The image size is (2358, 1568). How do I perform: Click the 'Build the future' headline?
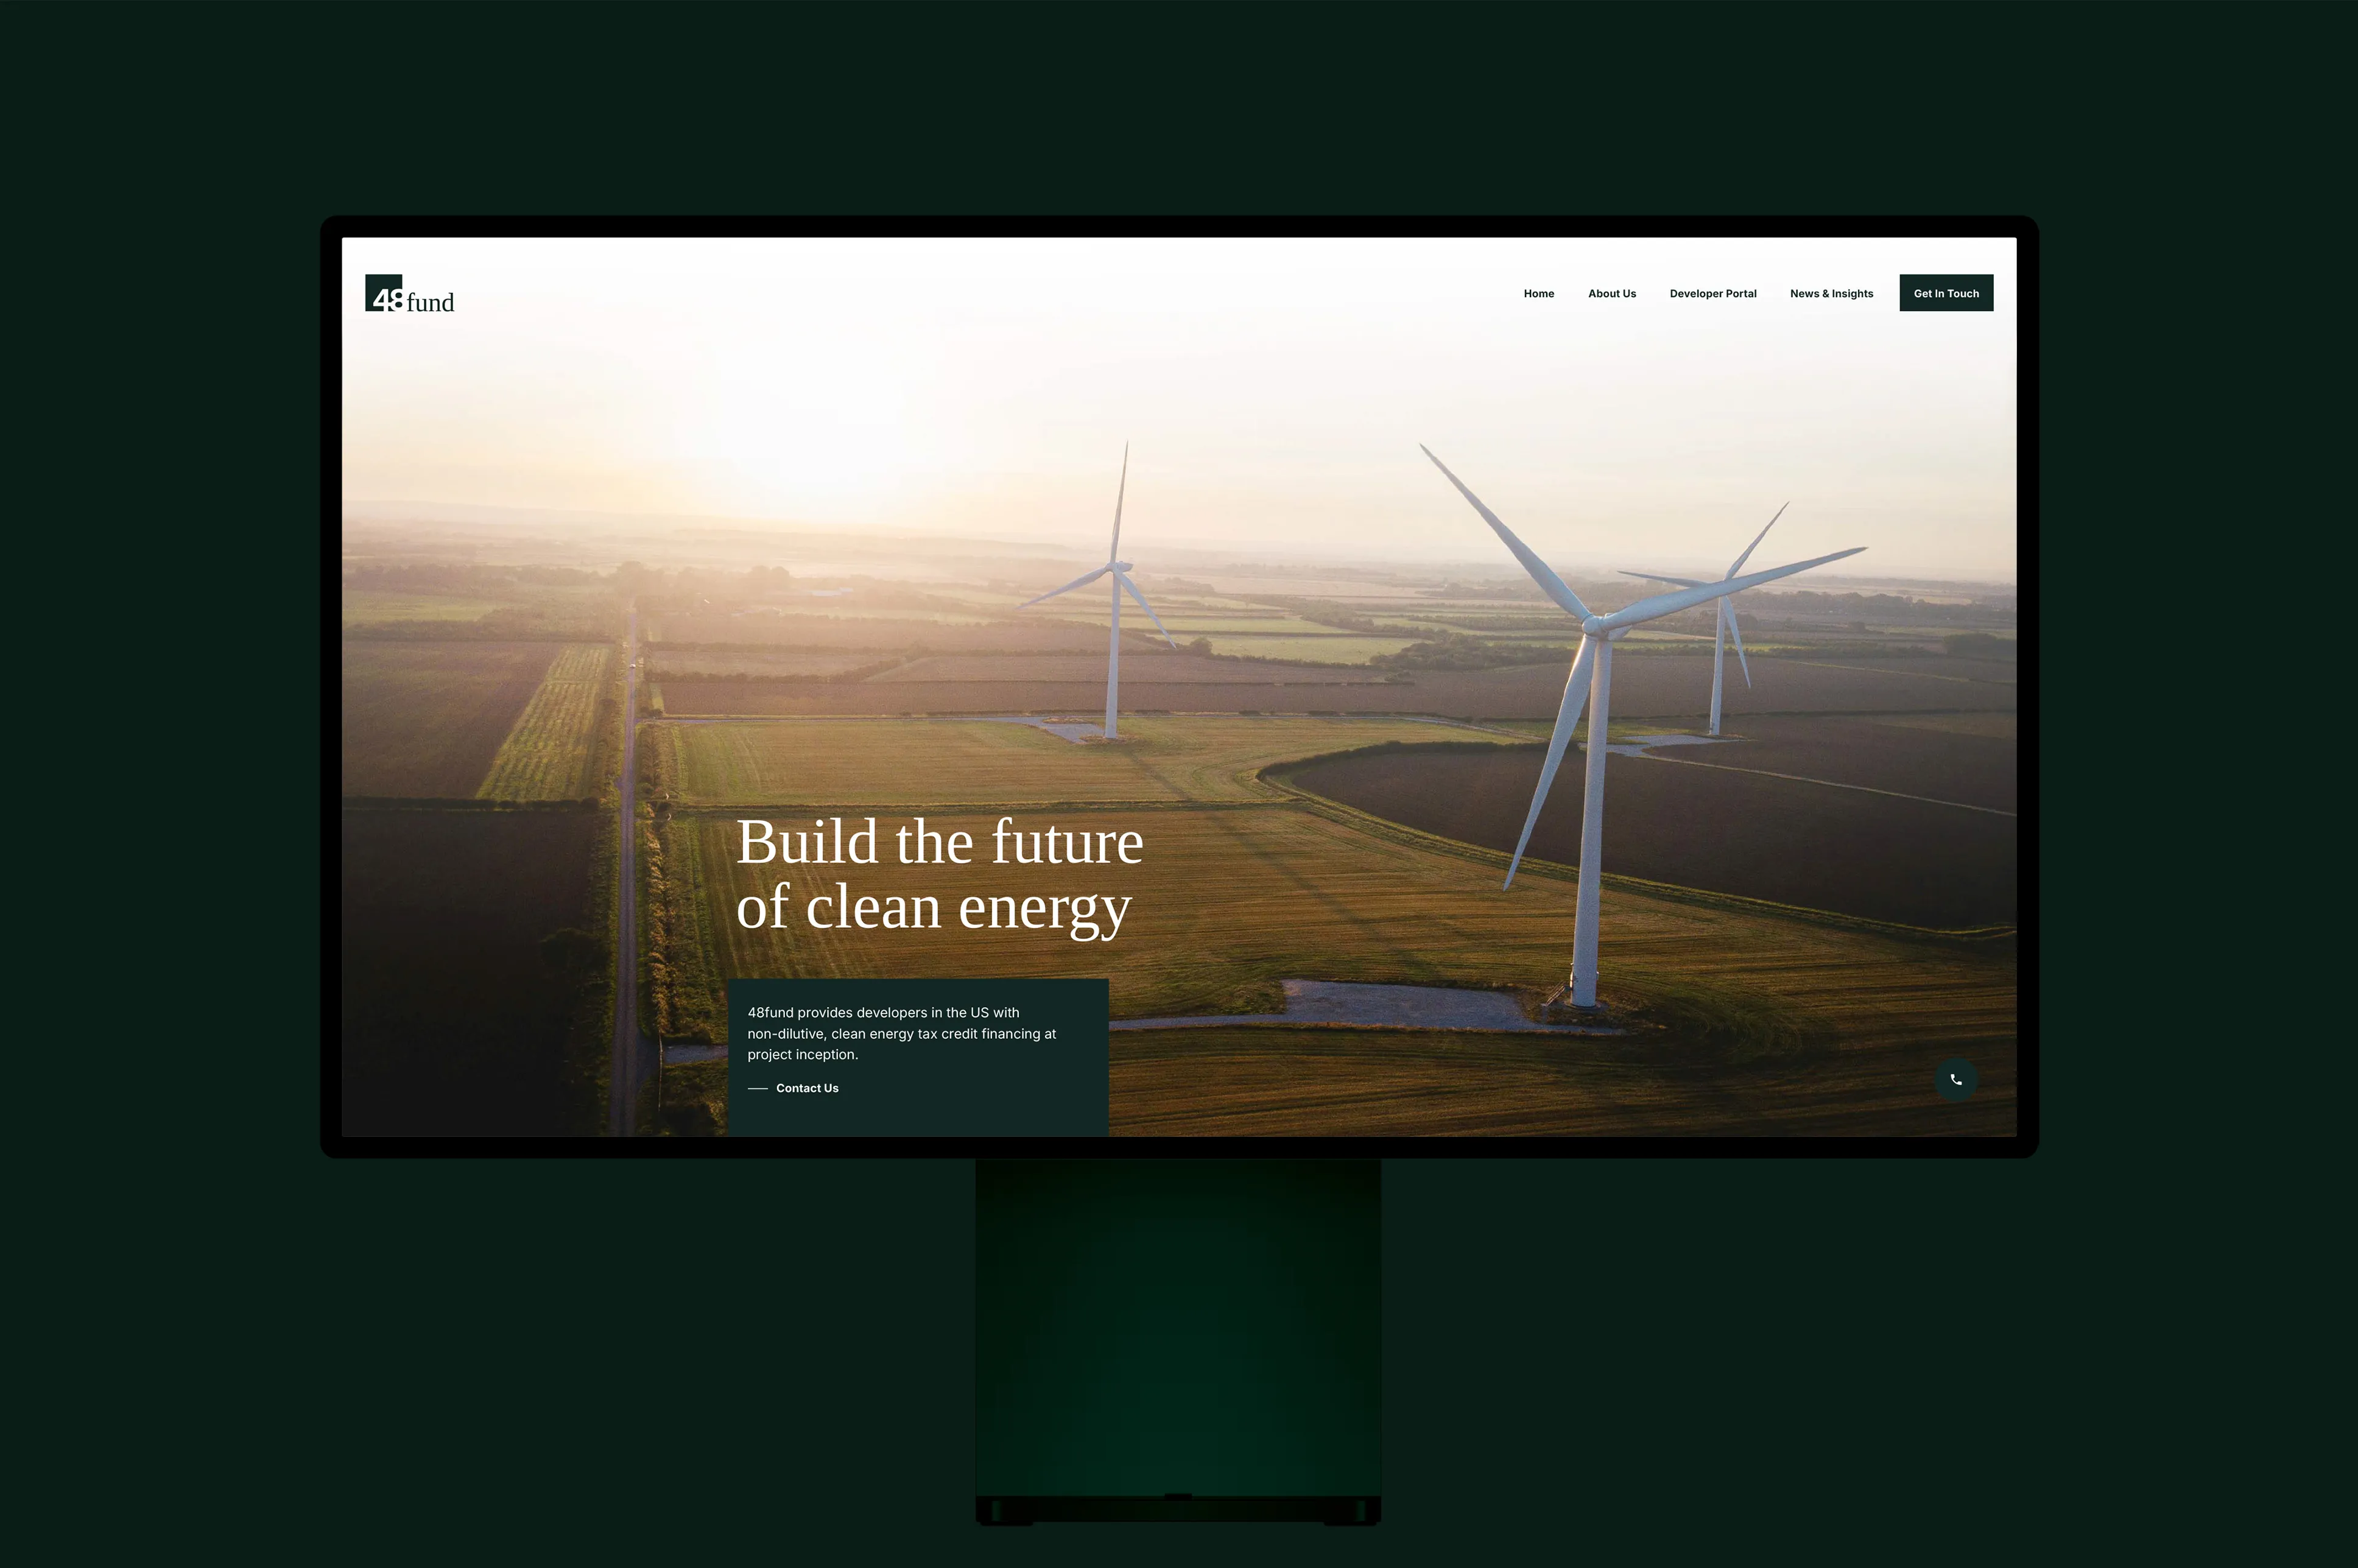[938, 842]
